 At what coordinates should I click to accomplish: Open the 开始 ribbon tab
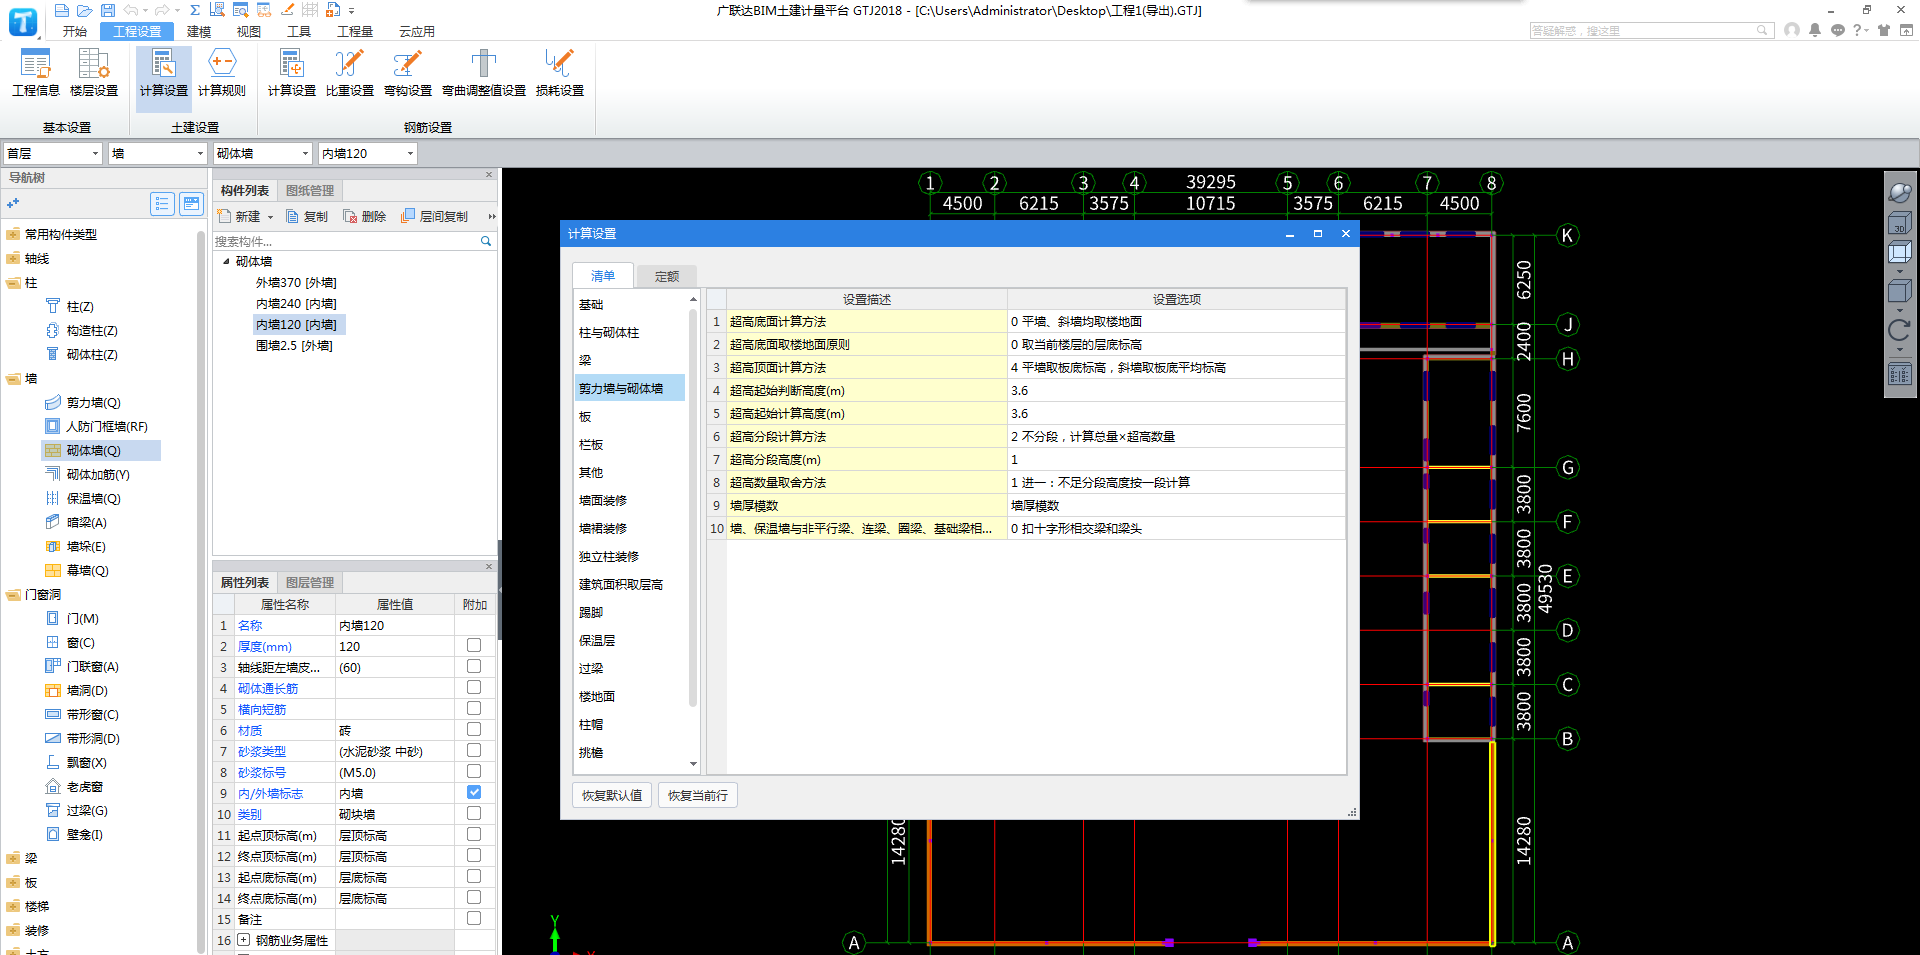74,31
